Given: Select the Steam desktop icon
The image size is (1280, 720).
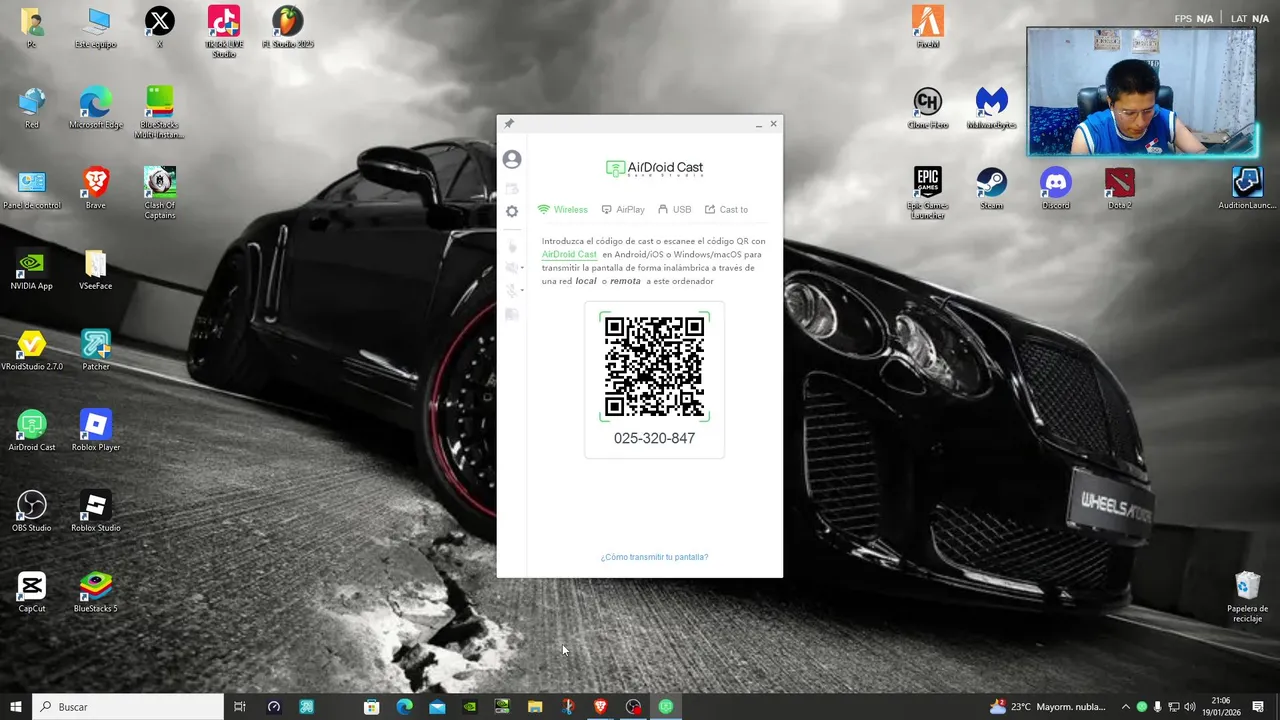Looking at the screenshot, I should [992, 189].
